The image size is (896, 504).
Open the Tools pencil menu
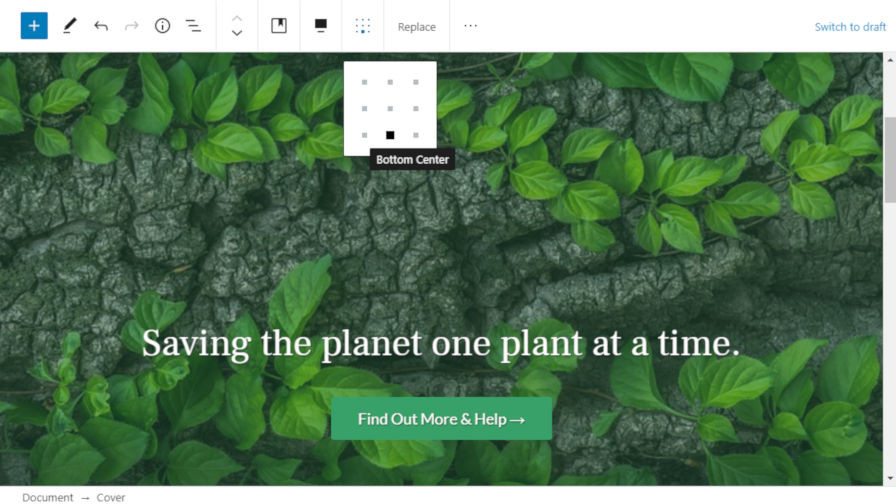[x=69, y=26]
